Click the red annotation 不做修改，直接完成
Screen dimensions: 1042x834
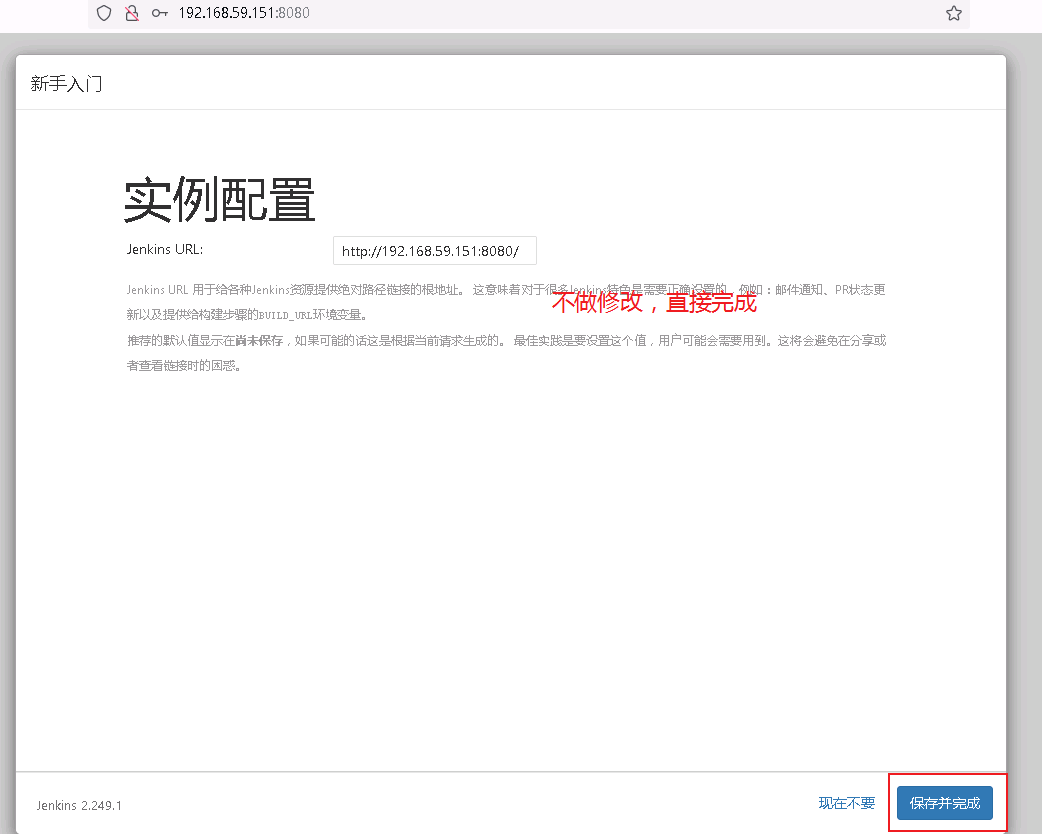pos(655,303)
